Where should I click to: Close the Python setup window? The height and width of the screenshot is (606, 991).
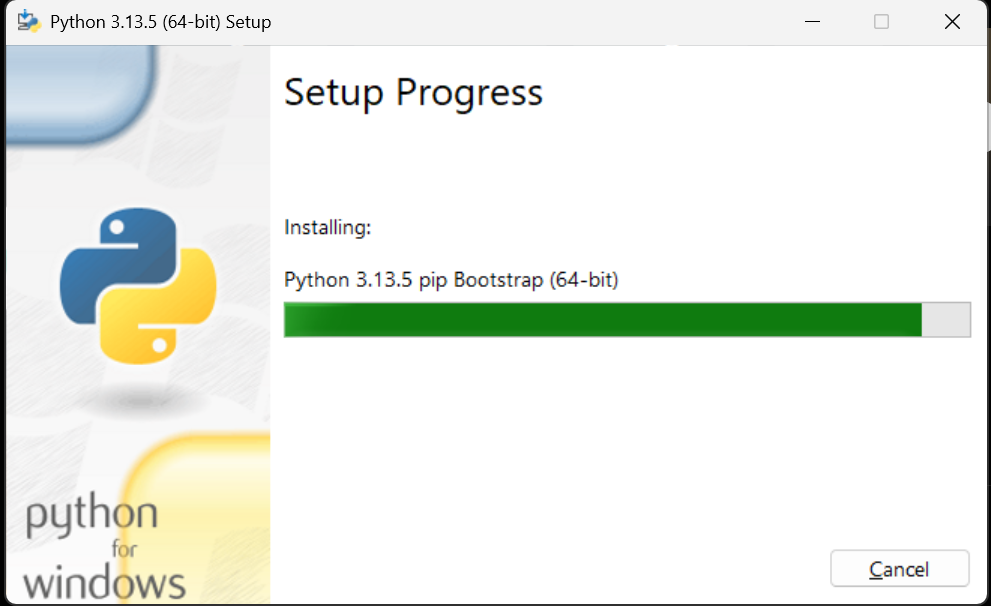coord(951,21)
